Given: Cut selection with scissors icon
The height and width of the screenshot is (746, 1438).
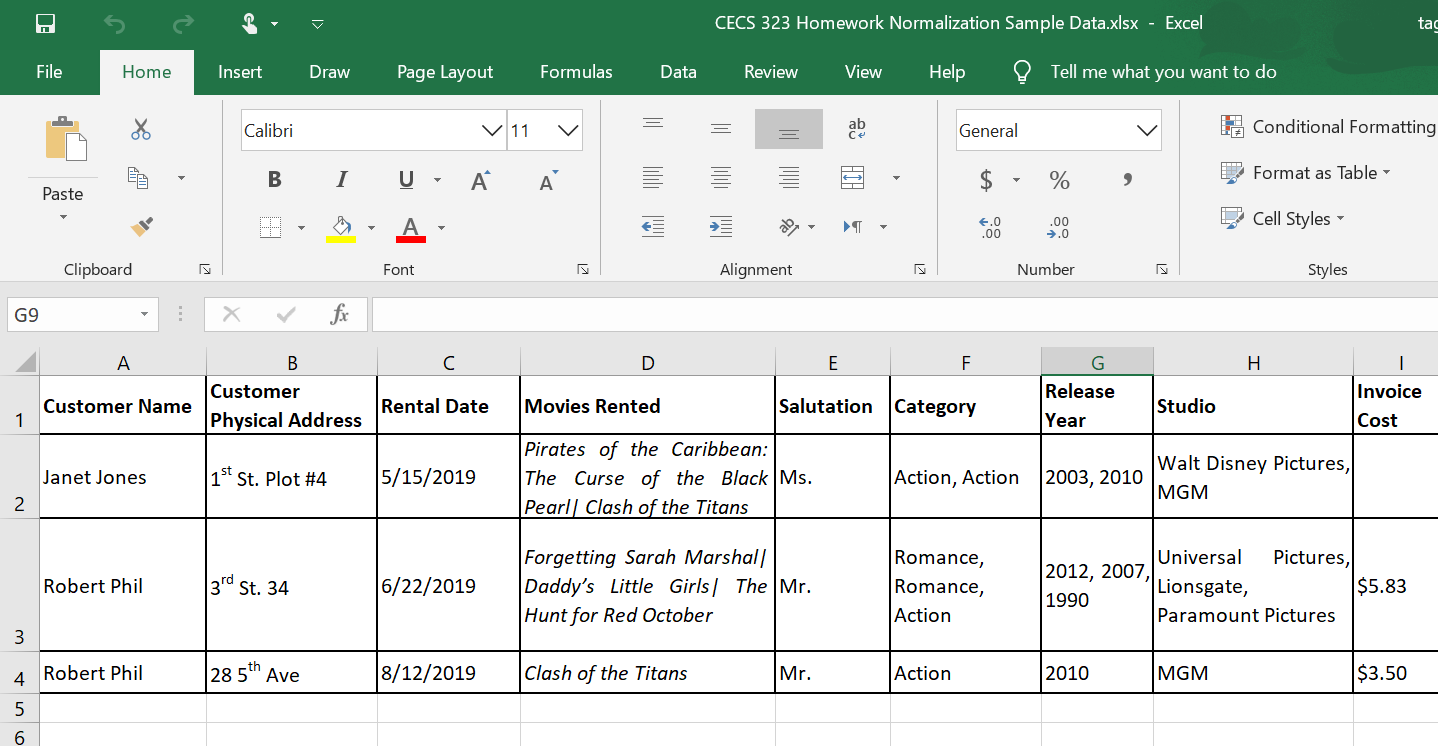Looking at the screenshot, I should (141, 129).
